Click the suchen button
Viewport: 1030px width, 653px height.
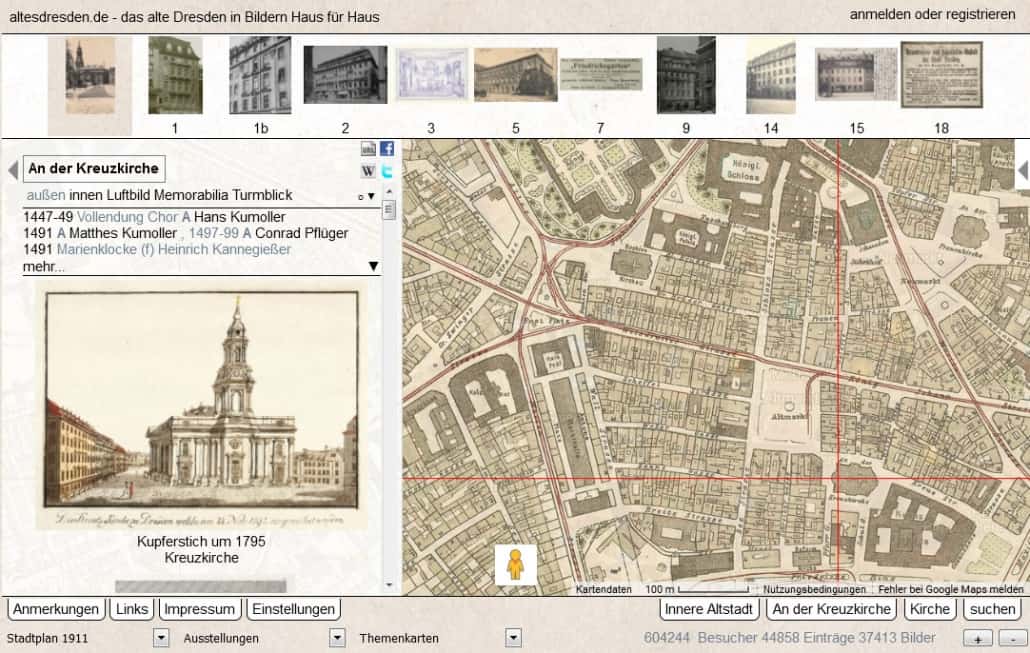(x=993, y=609)
